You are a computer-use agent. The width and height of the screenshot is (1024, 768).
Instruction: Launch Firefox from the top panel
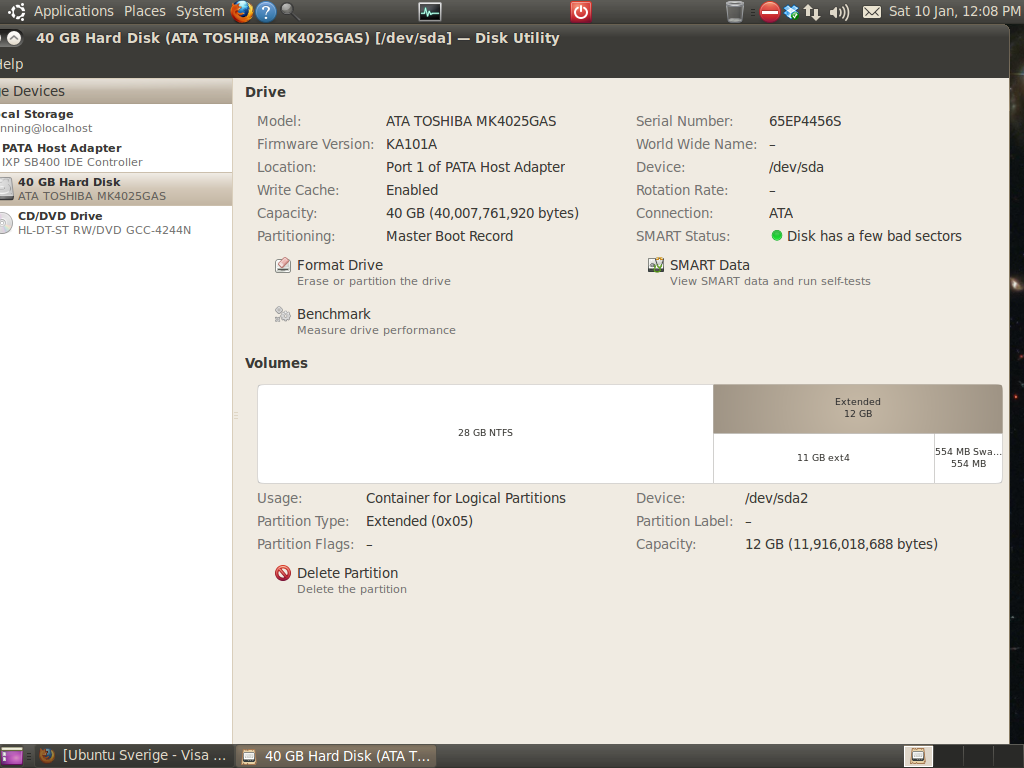[242, 11]
